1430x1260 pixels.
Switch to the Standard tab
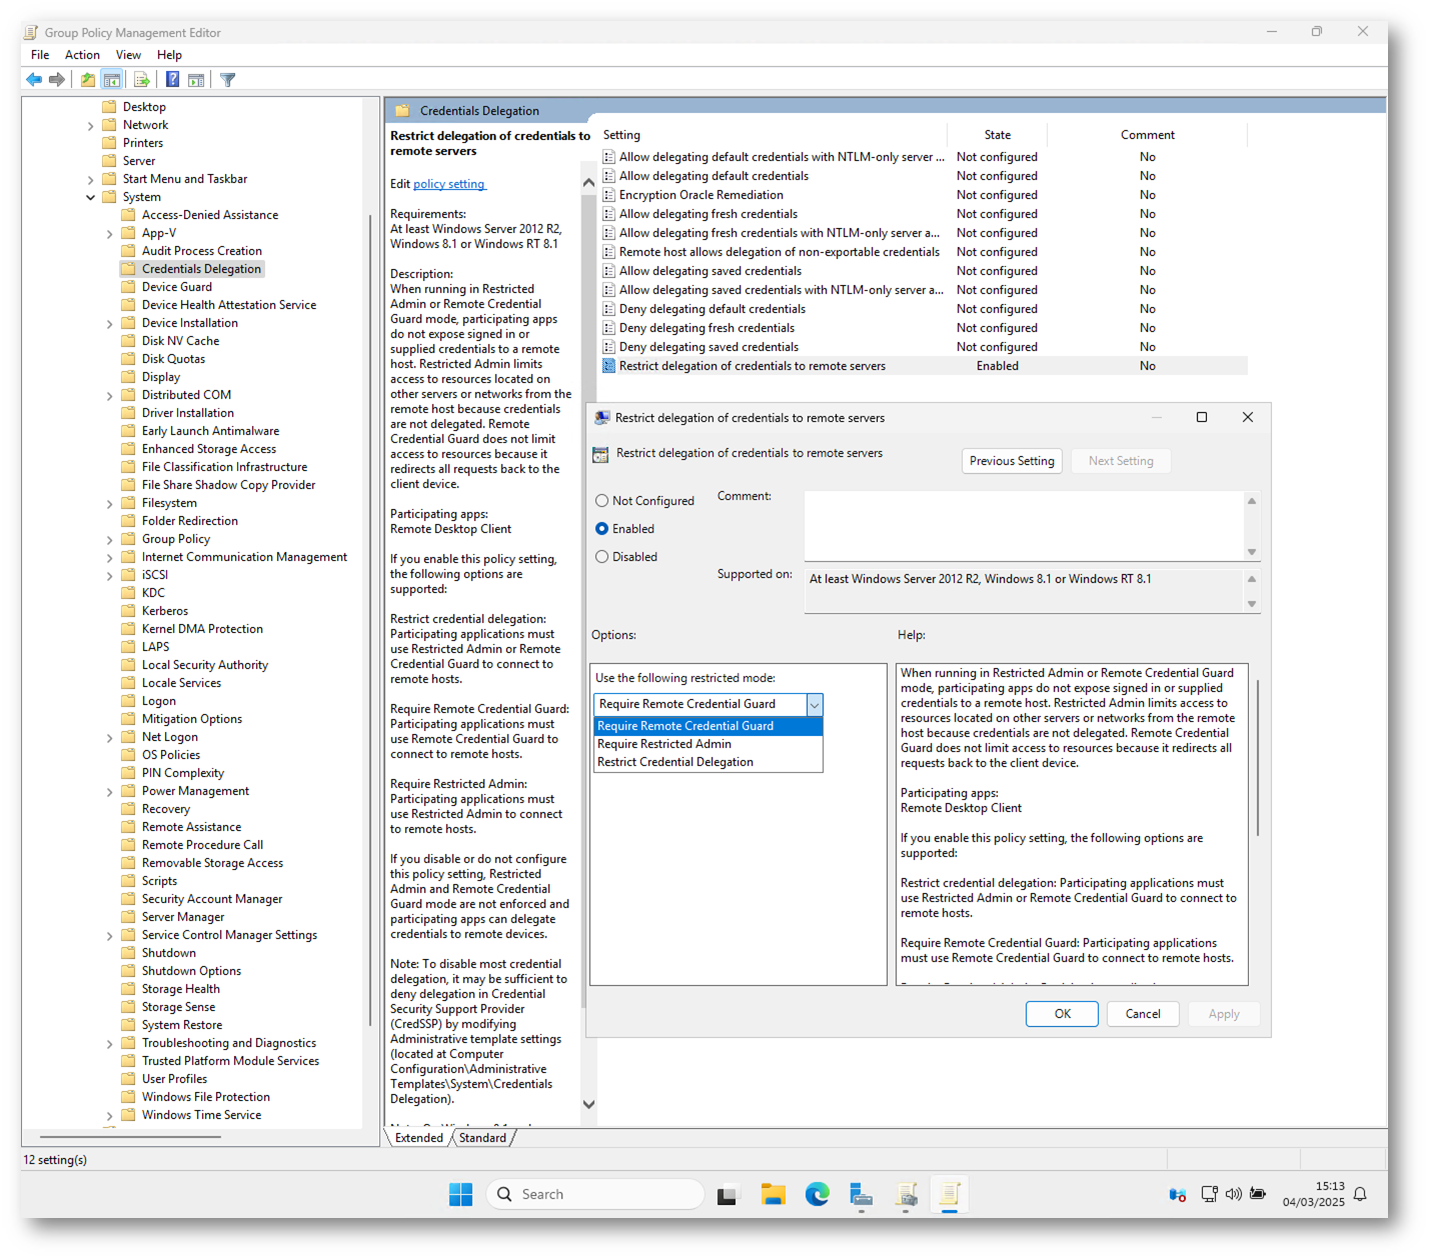point(482,1138)
